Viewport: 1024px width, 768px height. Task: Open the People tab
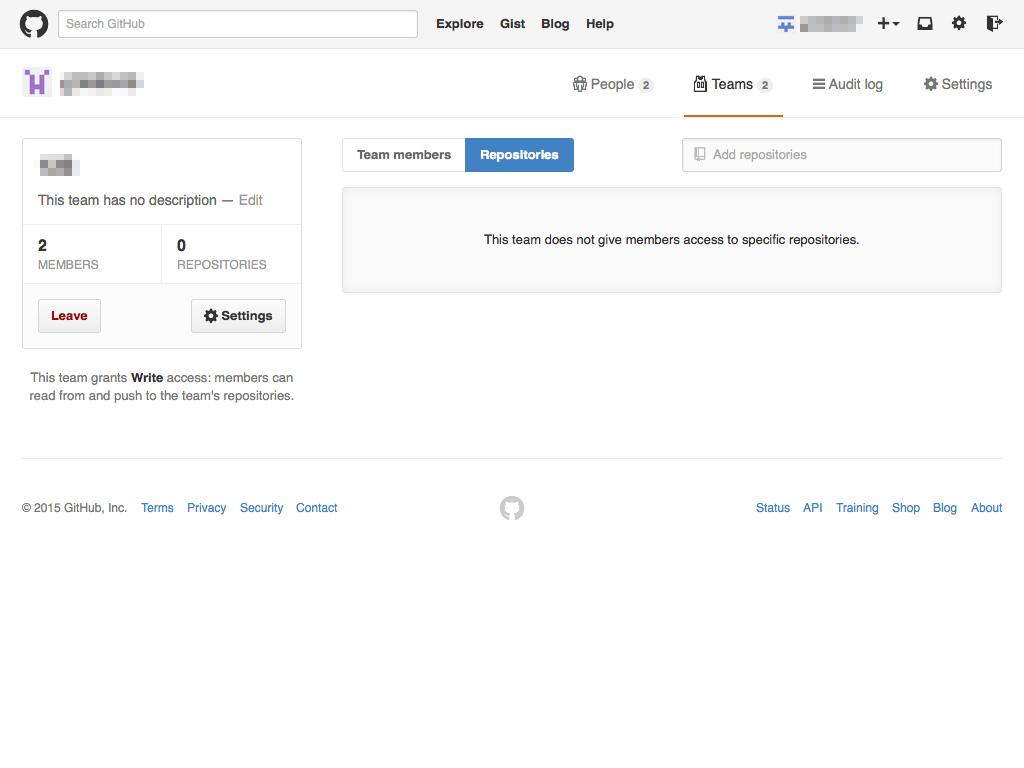612,85
